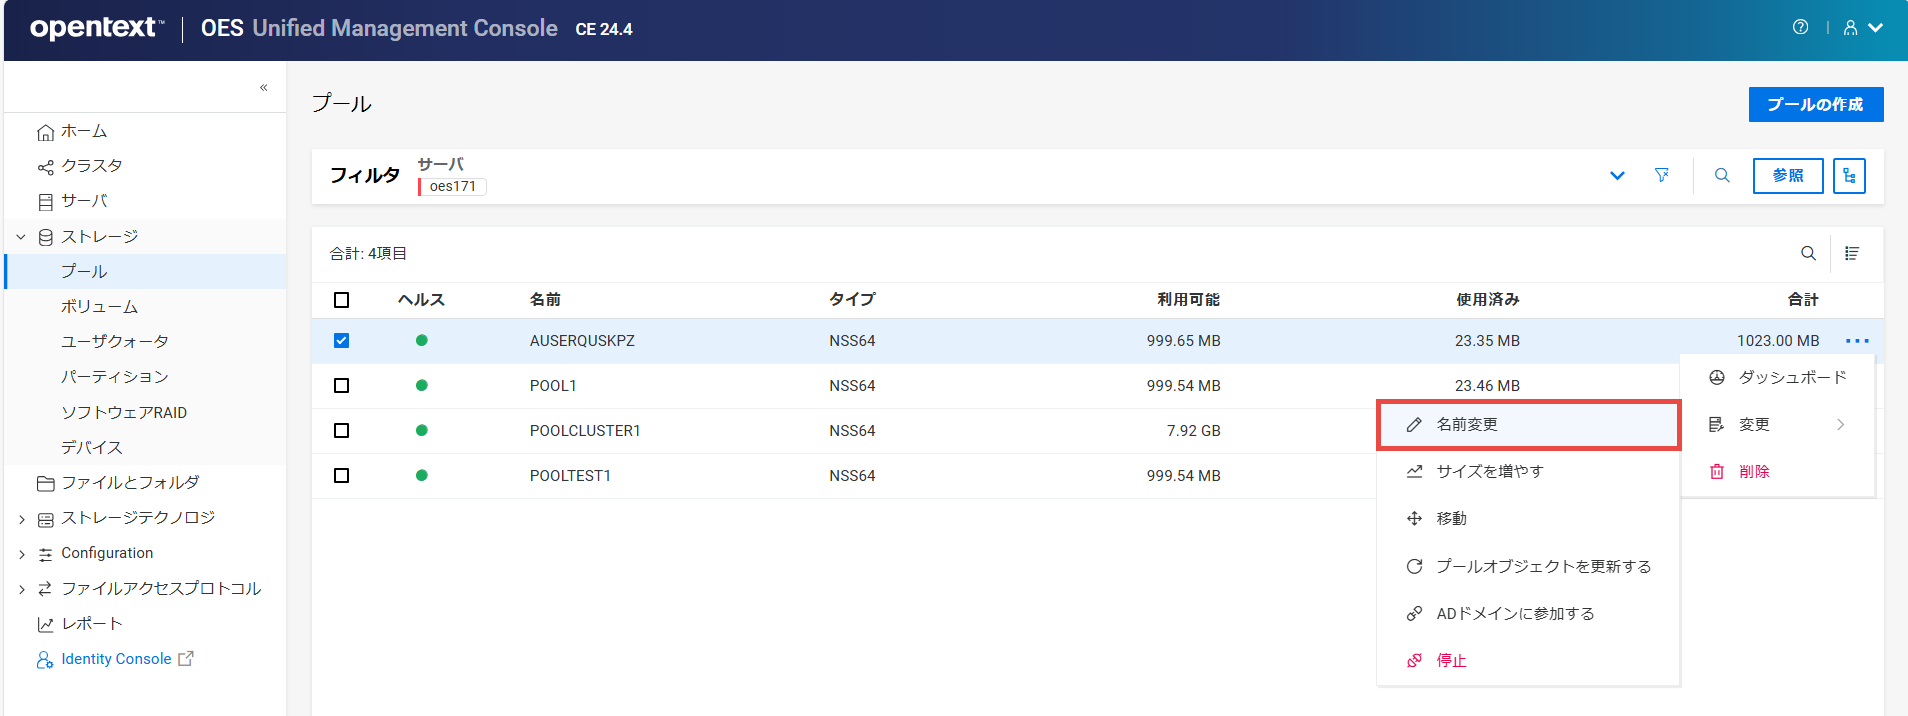Choose サイズを増やす menu option
Viewport: 1908px width, 716px height.
[x=1489, y=472]
